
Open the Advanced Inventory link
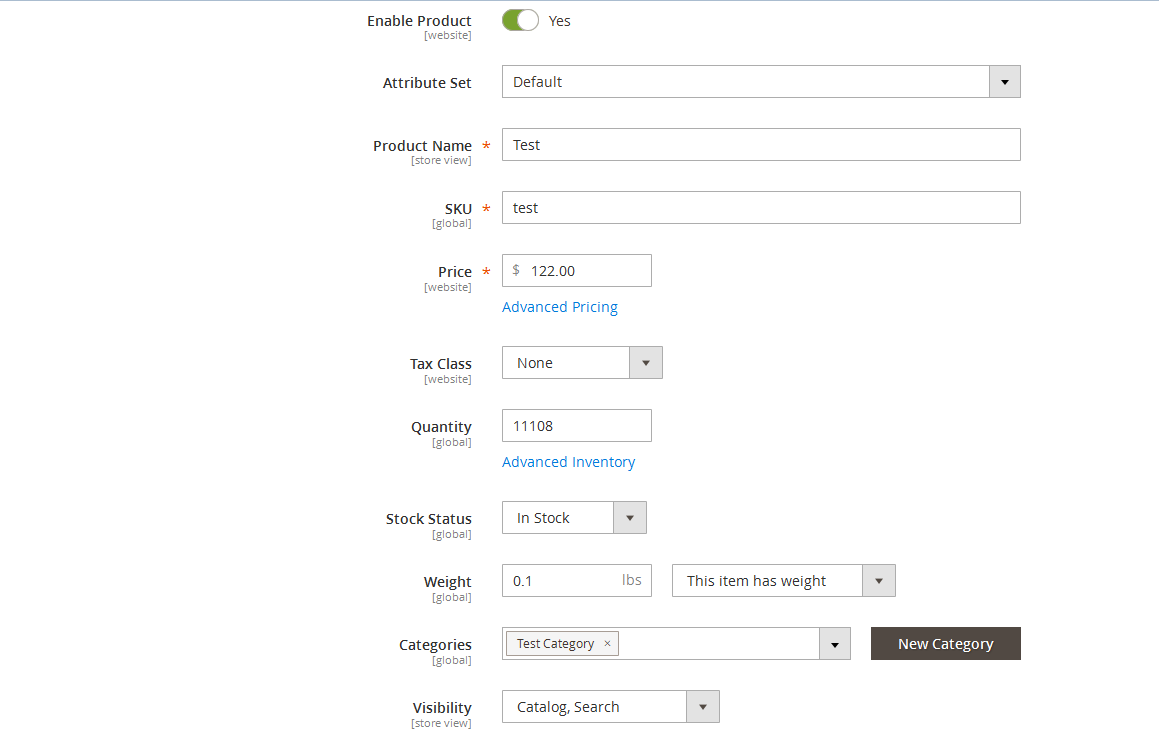(568, 462)
